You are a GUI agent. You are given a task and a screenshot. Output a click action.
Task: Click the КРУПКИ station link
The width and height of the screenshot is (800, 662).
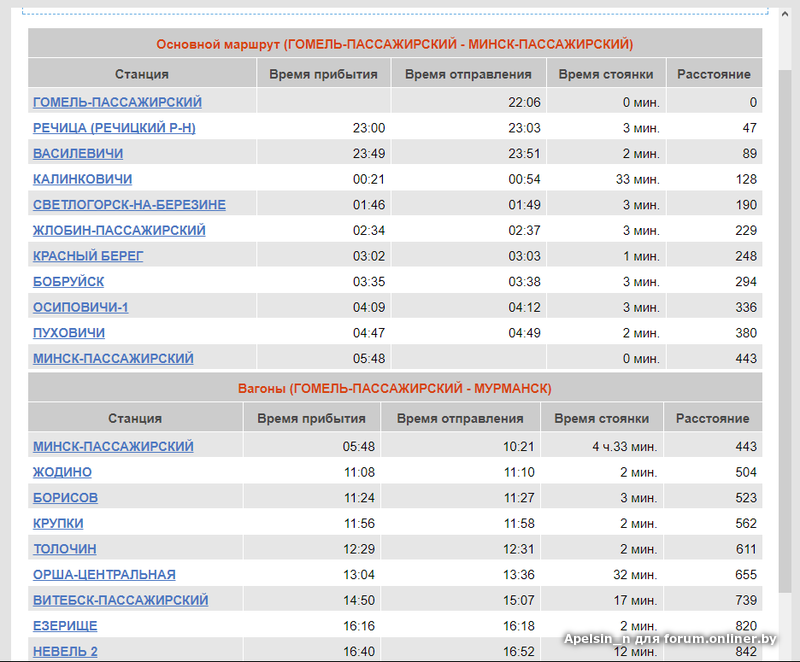coord(58,523)
